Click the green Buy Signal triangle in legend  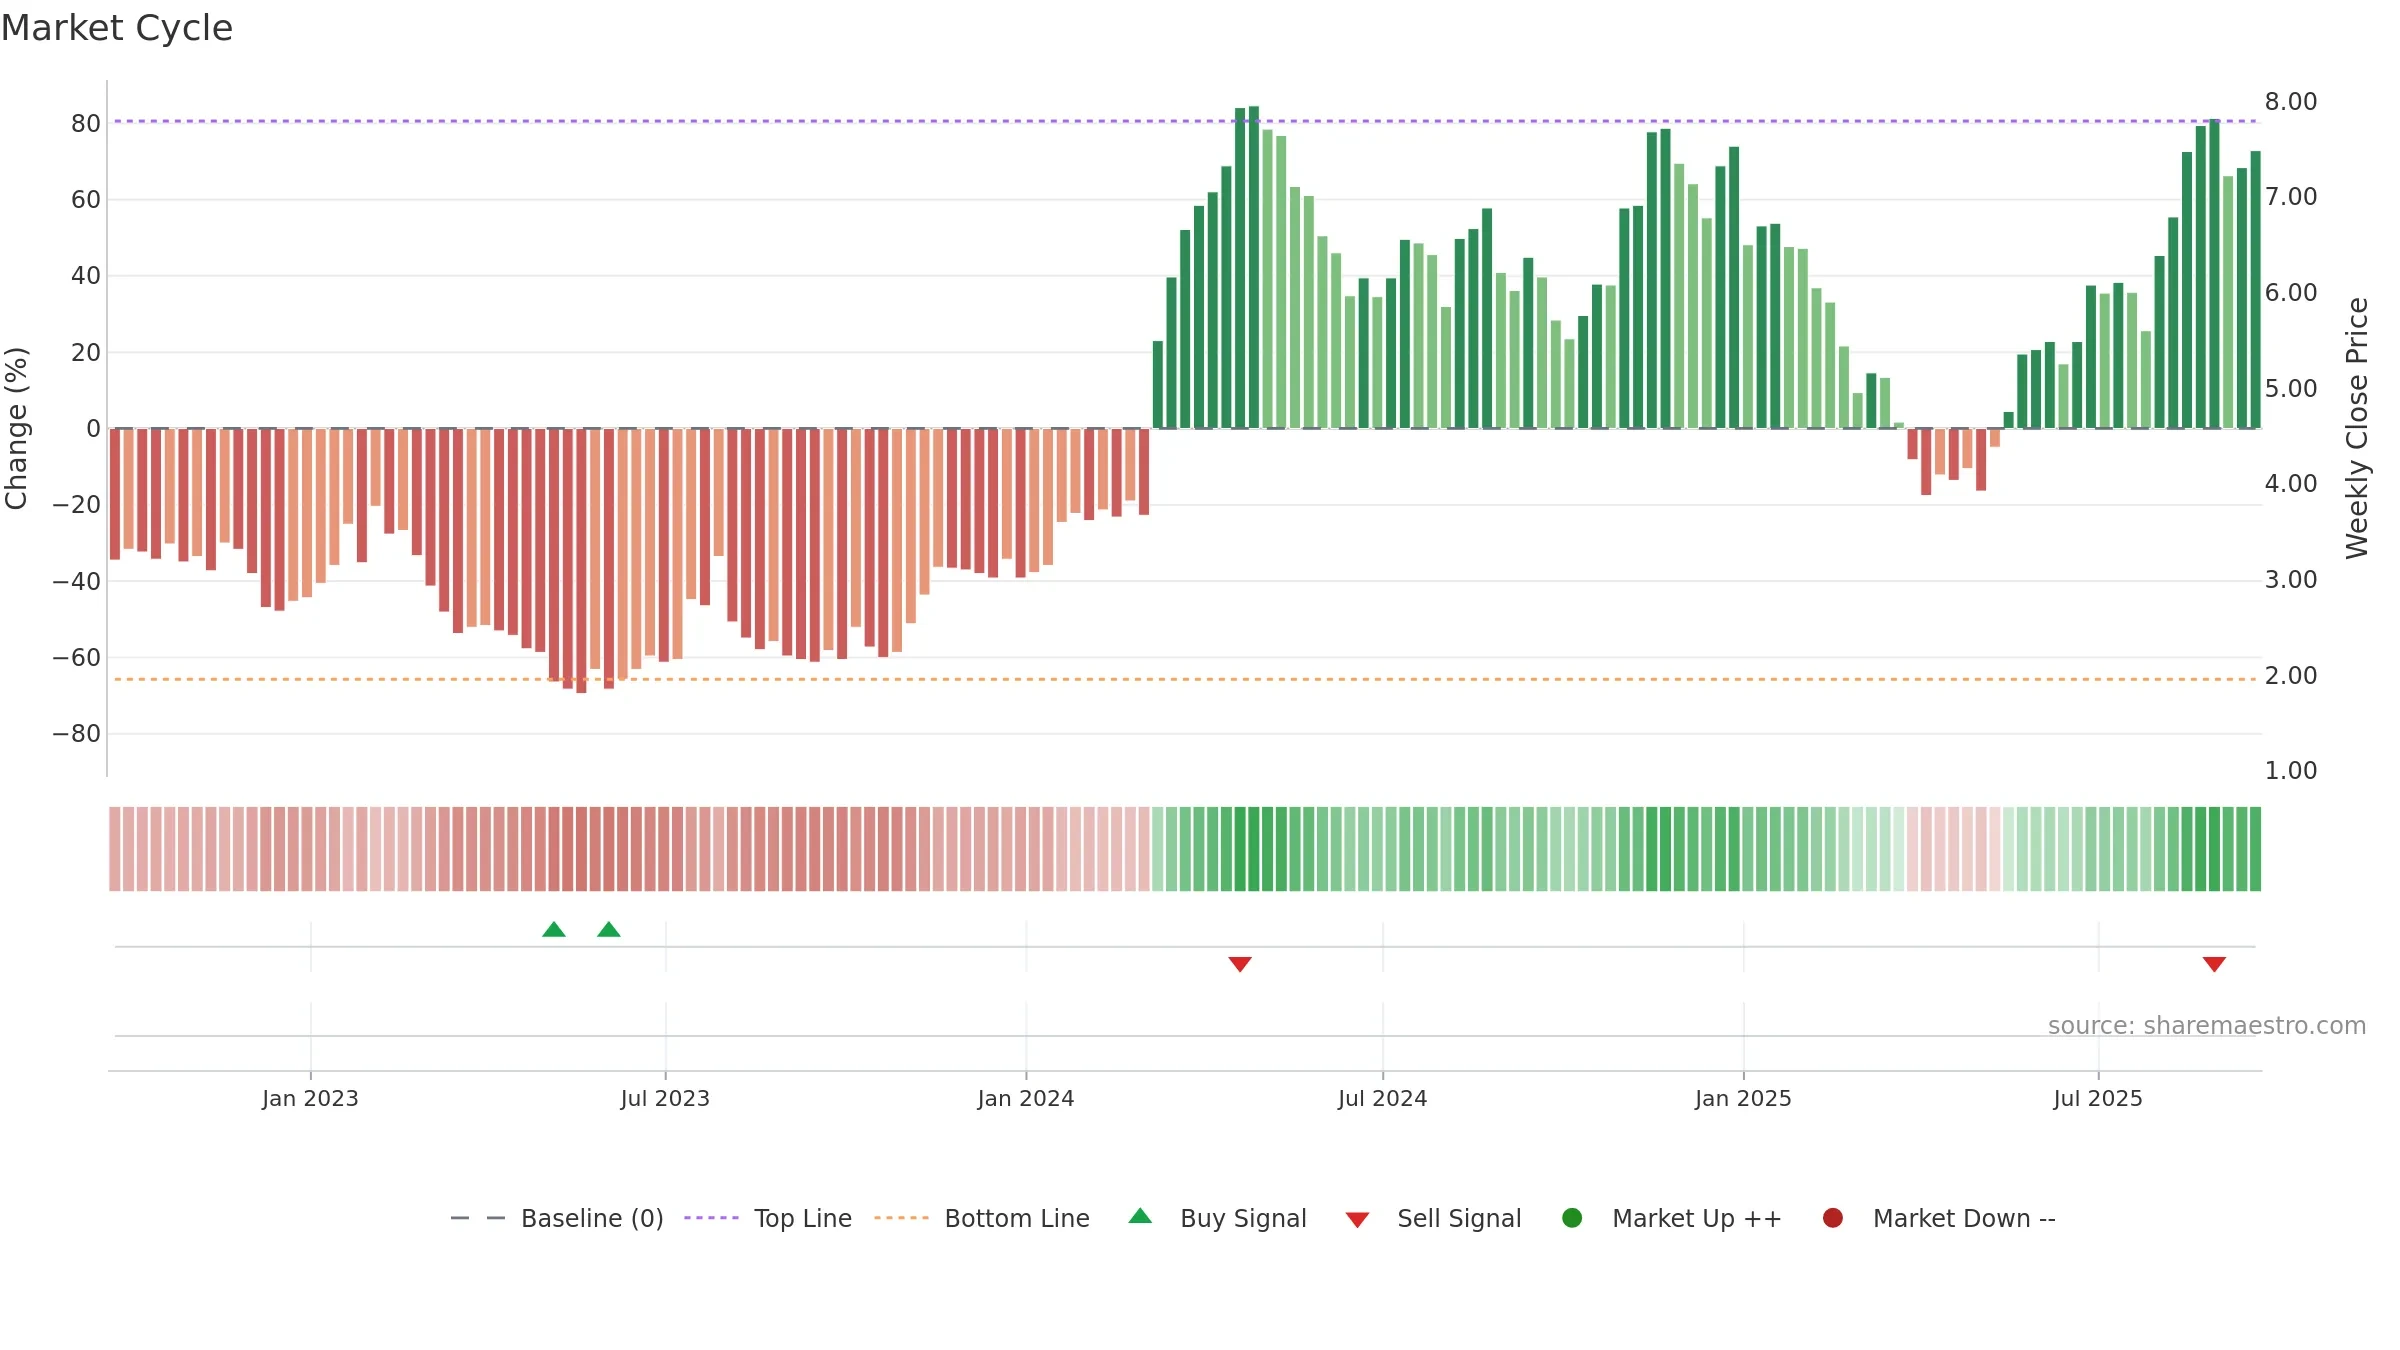pyautogui.click(x=1140, y=1216)
